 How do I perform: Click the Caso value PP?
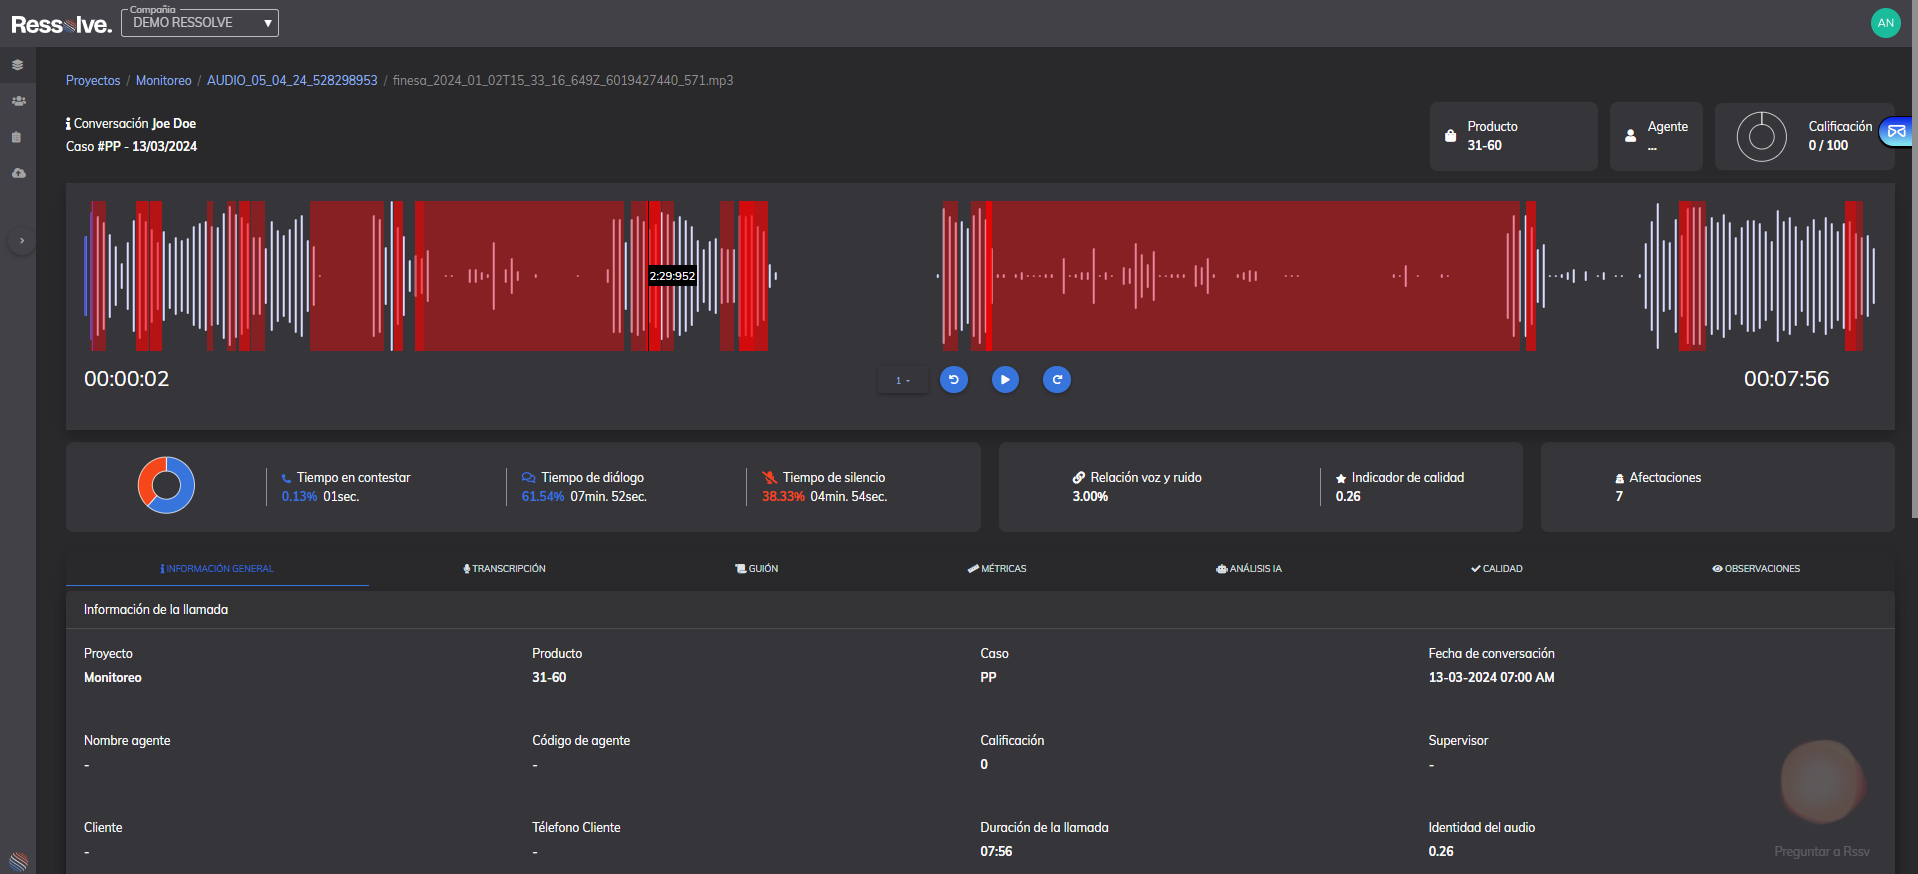(988, 678)
